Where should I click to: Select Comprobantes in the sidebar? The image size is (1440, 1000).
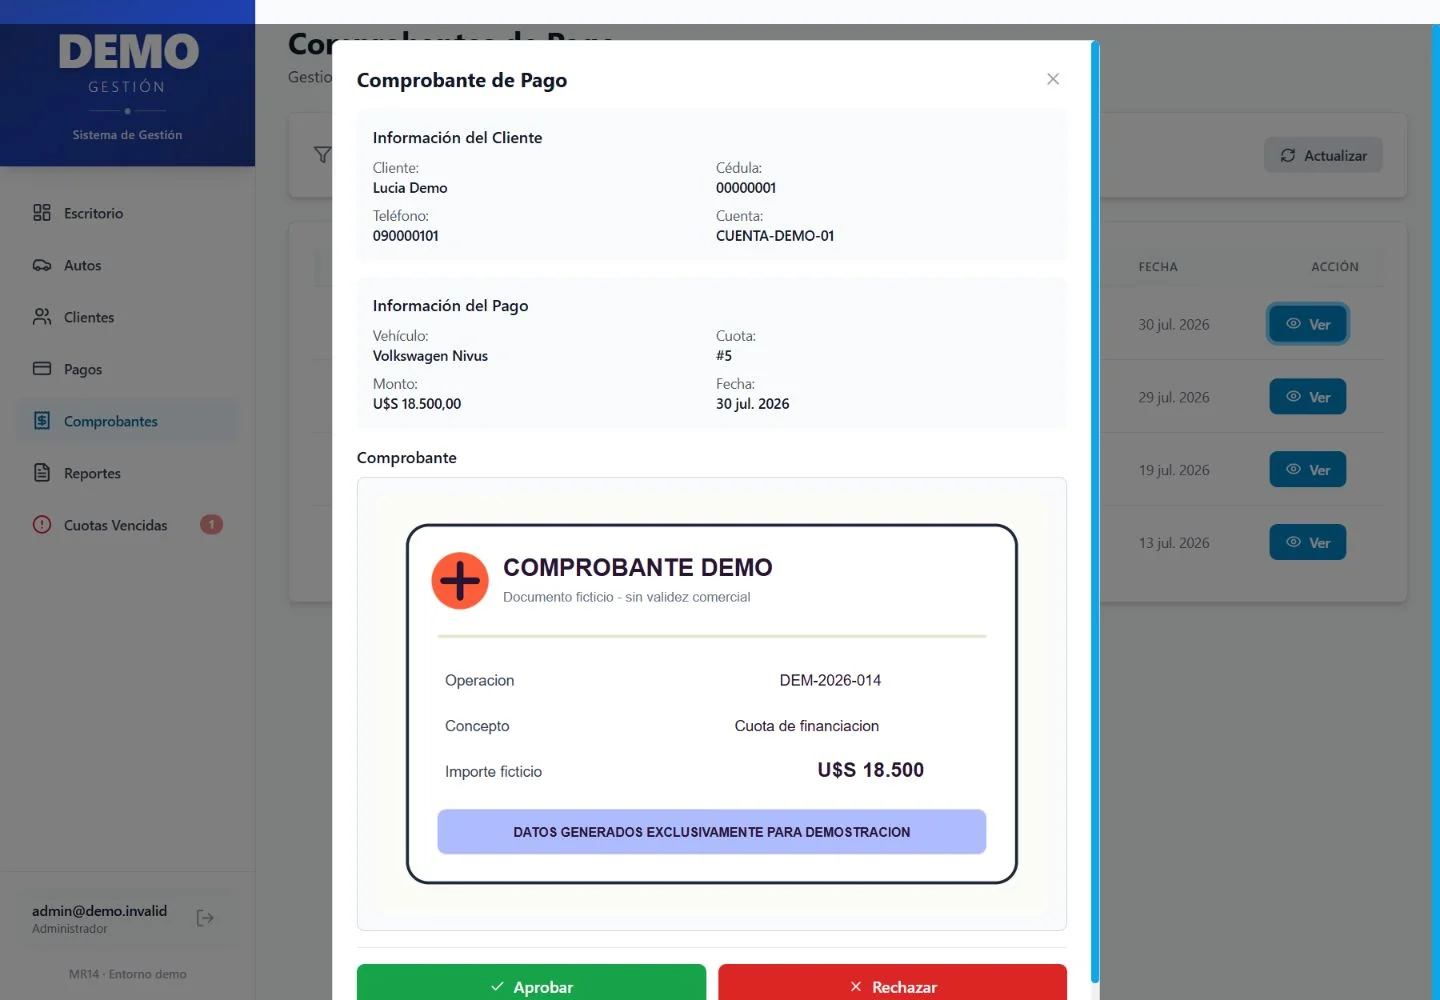(x=128, y=421)
